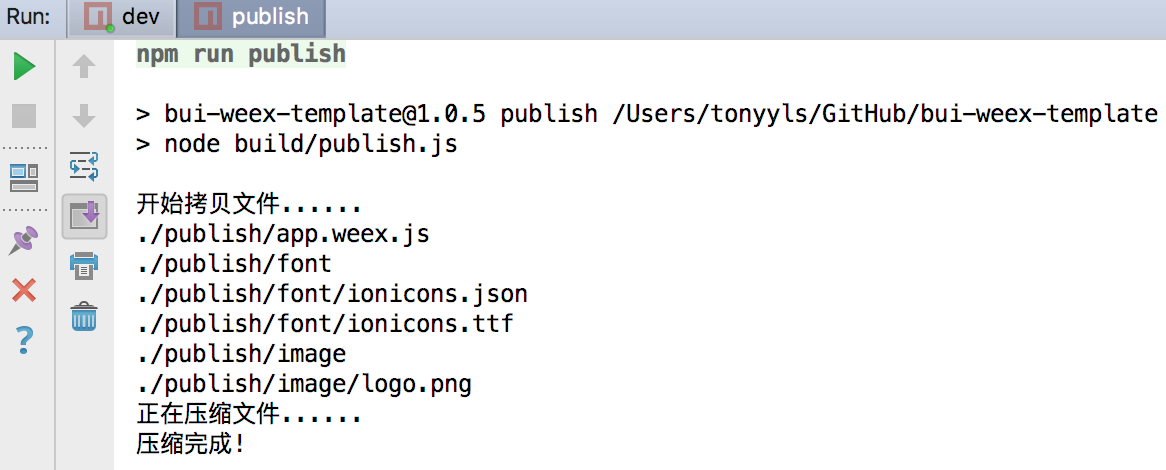This screenshot has width=1166, height=470.
Task: Print the console output with the printer icon
Action: click(84, 266)
